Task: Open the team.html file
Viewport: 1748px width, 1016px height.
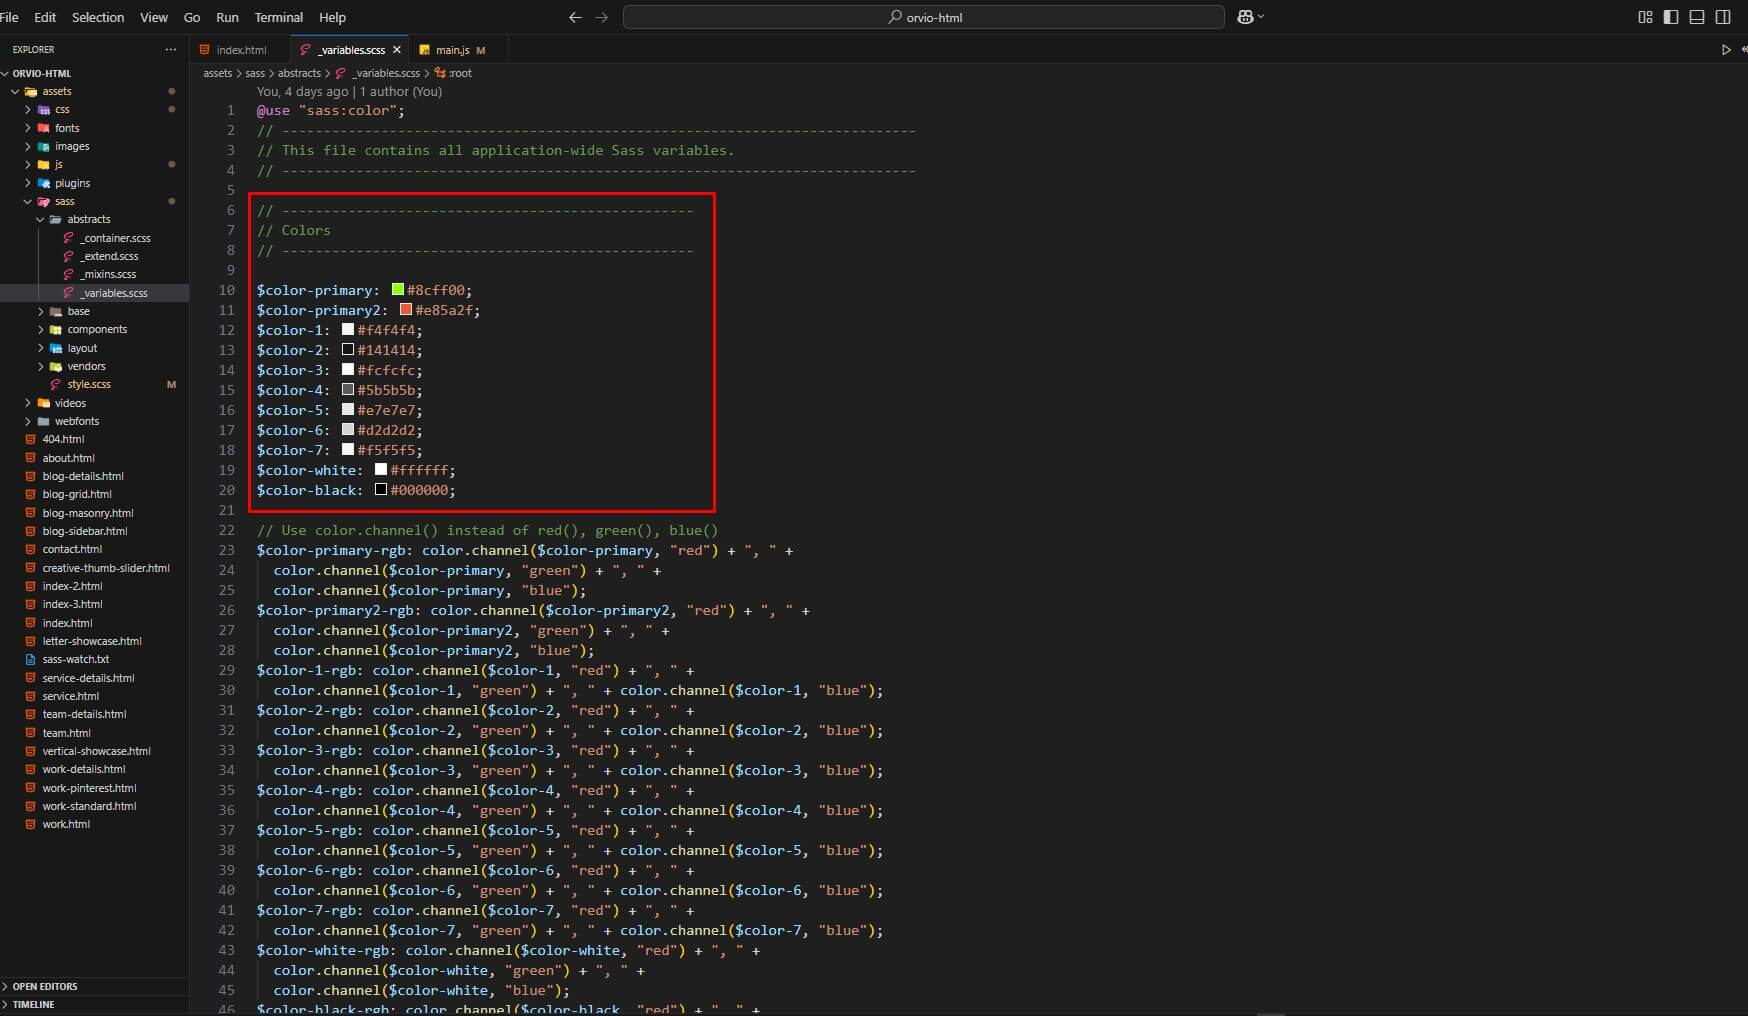Action: (x=66, y=733)
